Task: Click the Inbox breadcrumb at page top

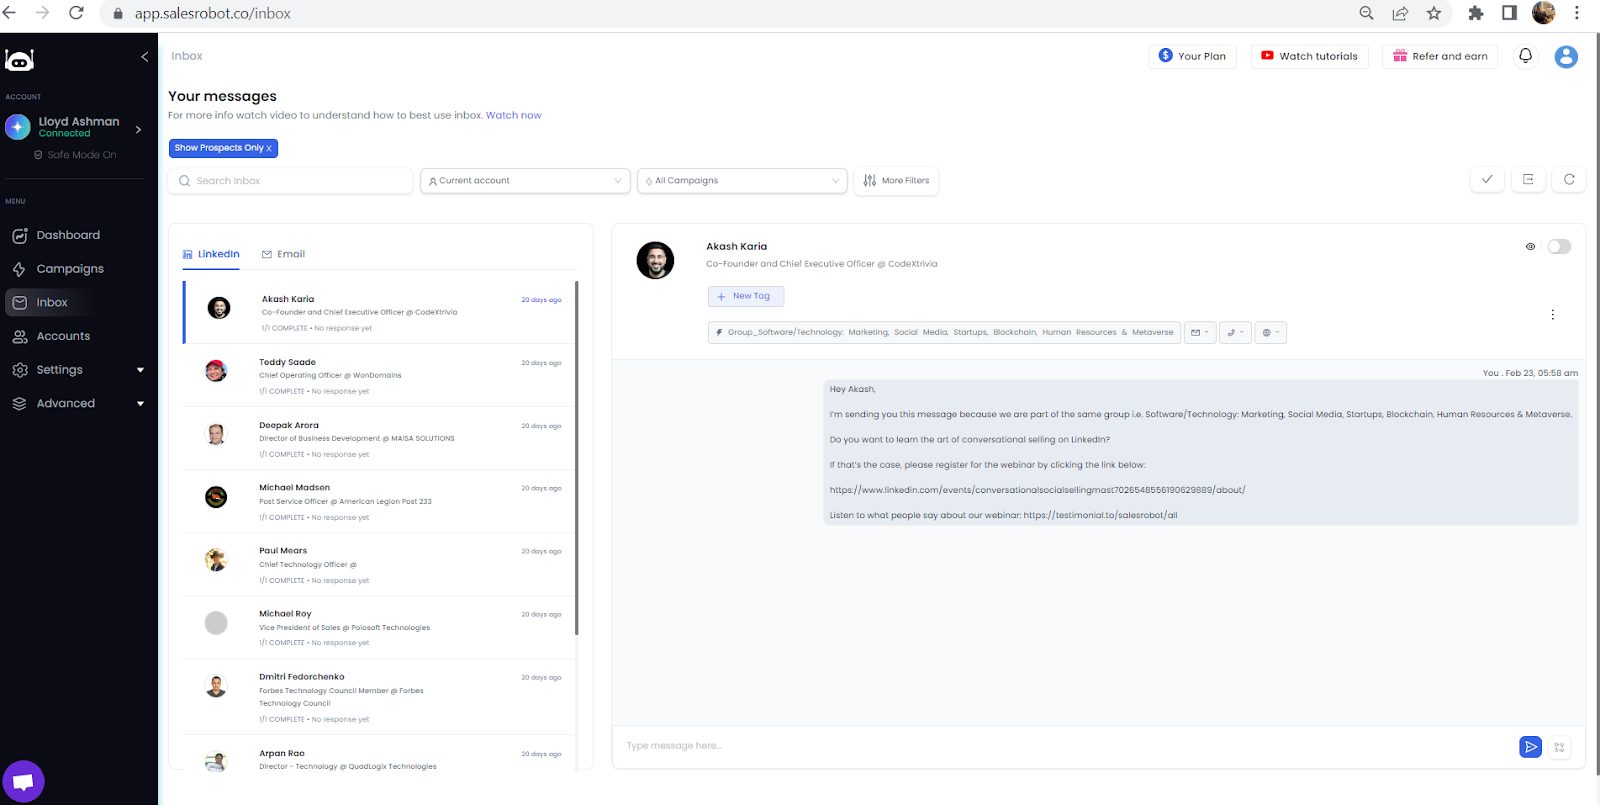Action: [x=186, y=56]
